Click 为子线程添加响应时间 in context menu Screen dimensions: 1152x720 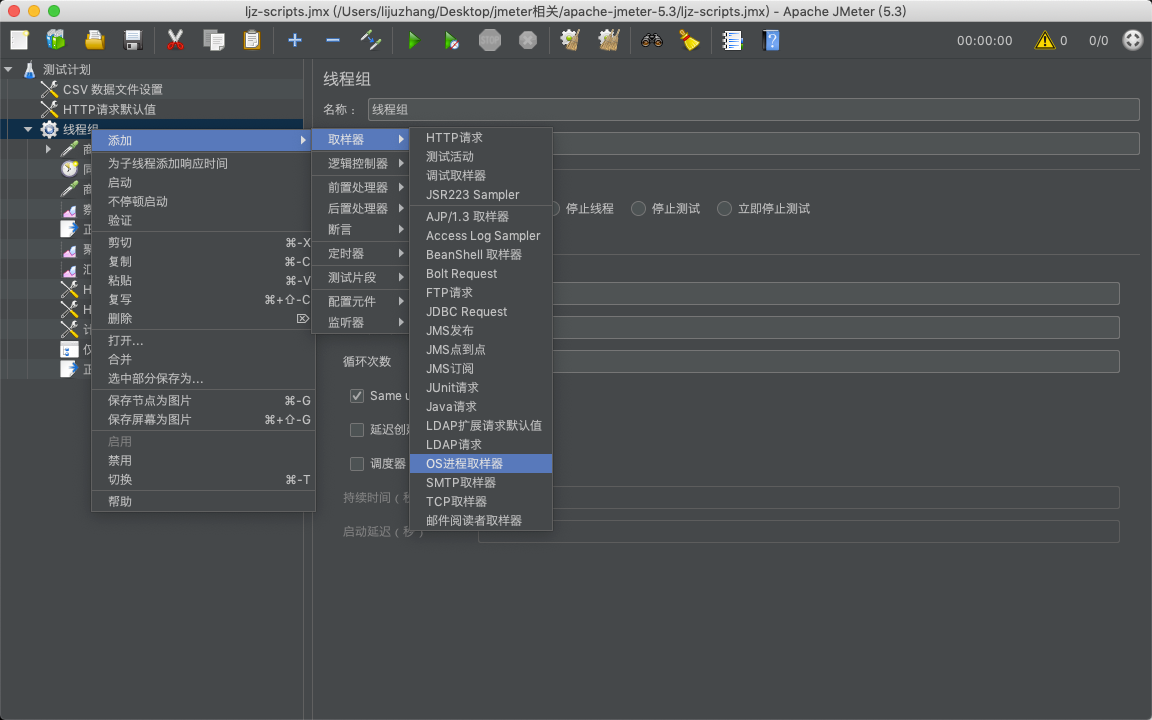pos(204,164)
